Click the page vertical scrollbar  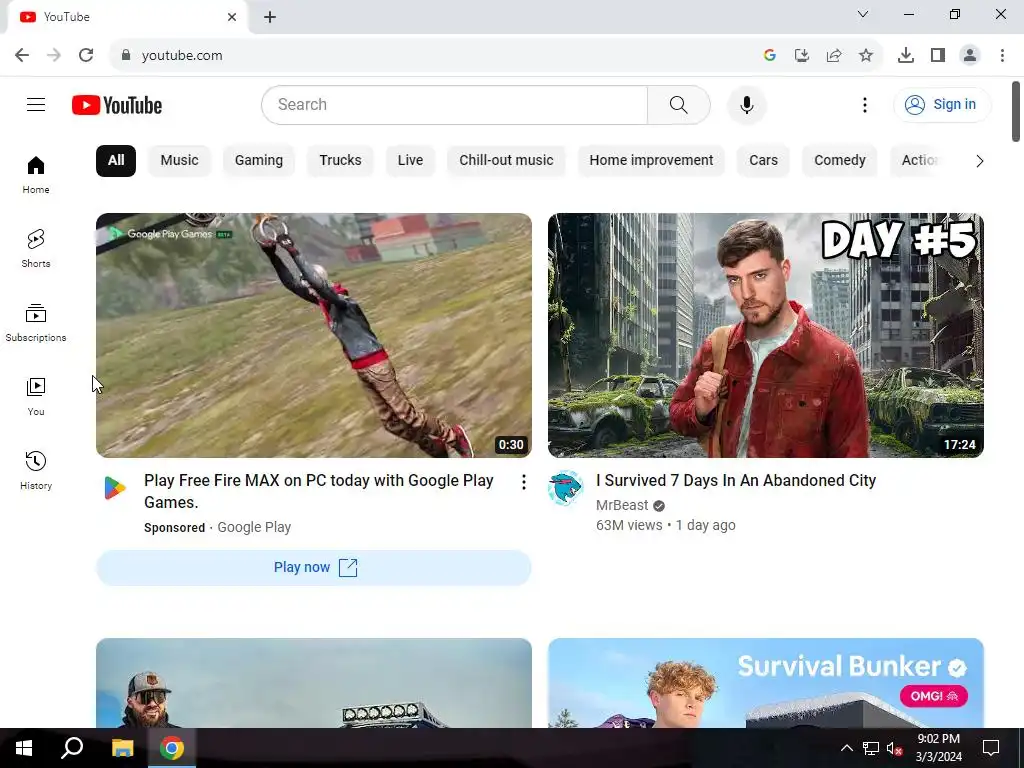pos(1016,111)
